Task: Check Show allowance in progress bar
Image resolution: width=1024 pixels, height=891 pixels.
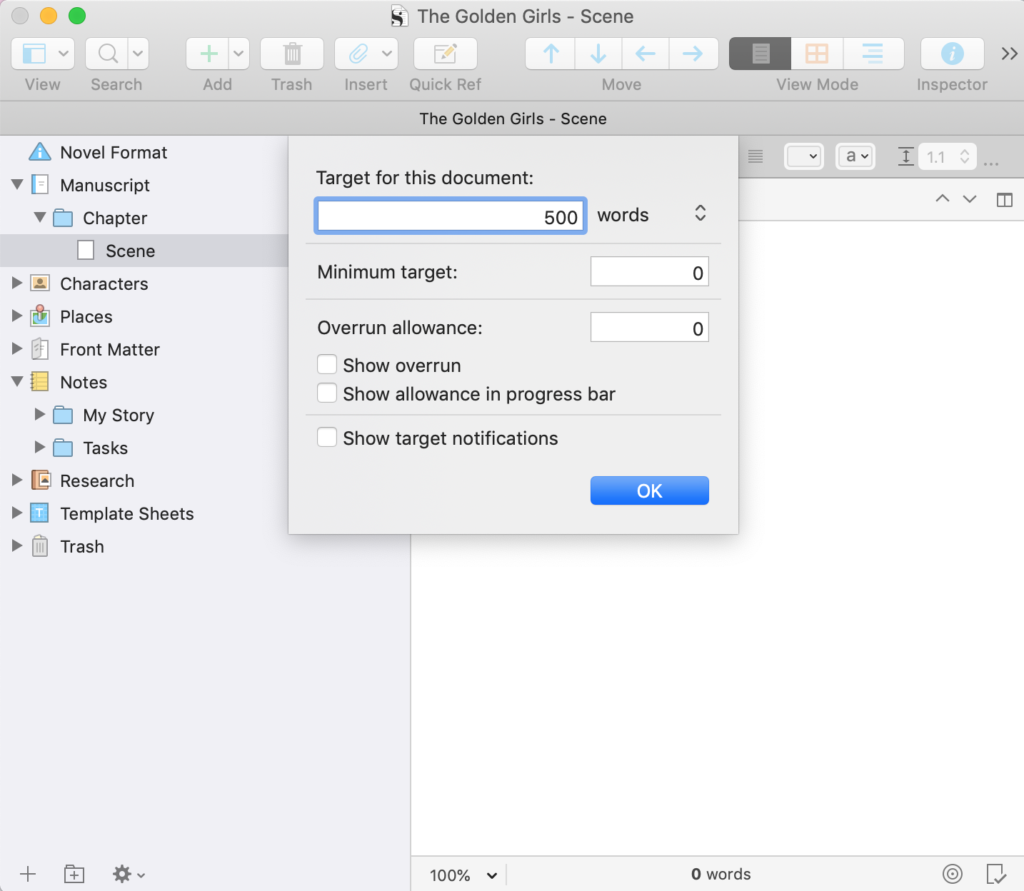Action: [327, 394]
